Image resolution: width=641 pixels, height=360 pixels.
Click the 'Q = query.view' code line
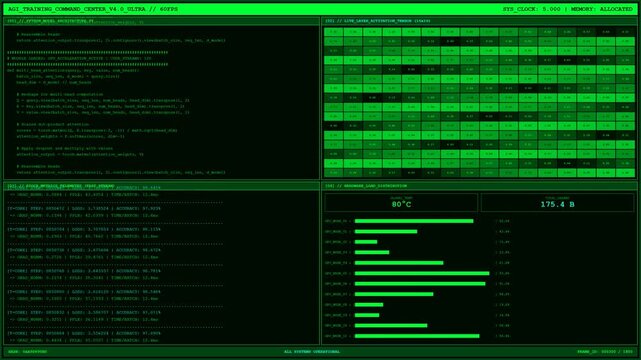point(103,101)
